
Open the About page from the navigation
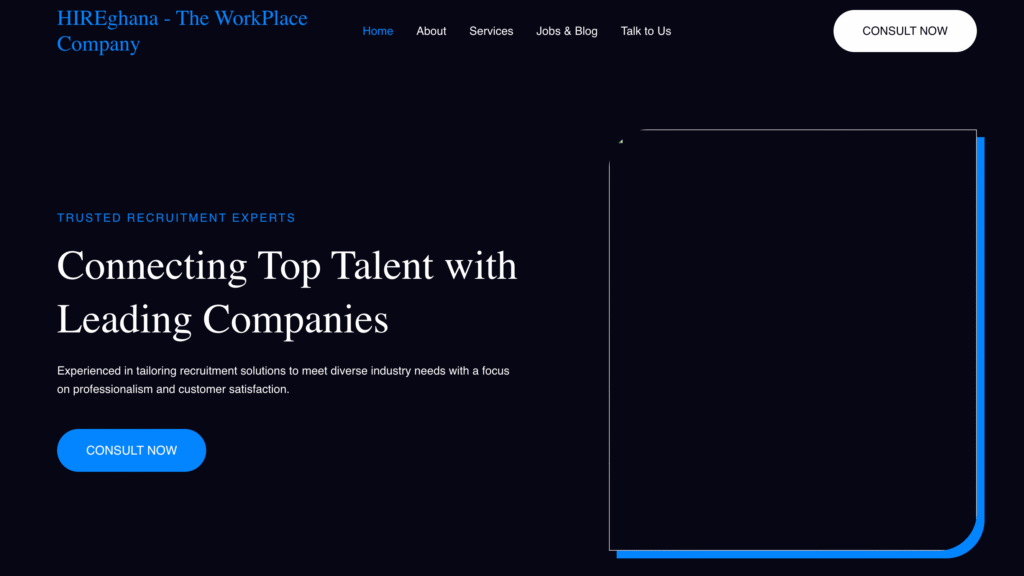431,31
